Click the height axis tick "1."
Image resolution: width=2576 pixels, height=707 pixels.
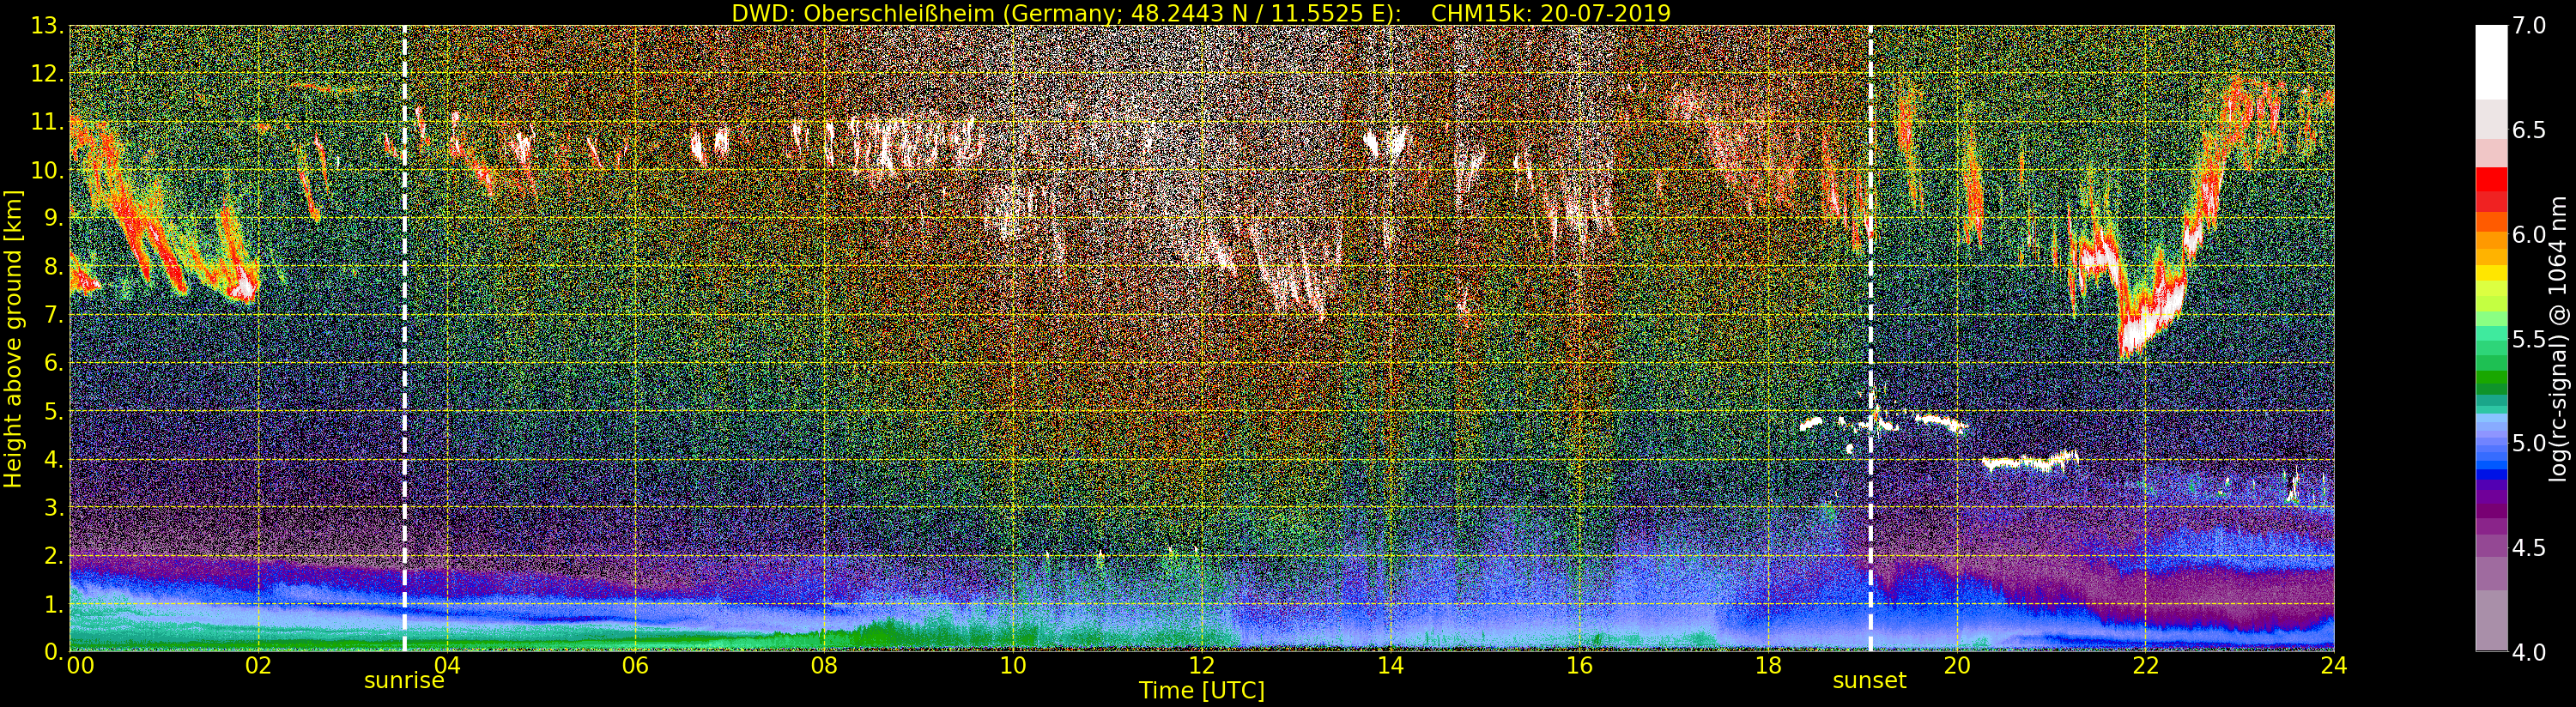click(53, 603)
